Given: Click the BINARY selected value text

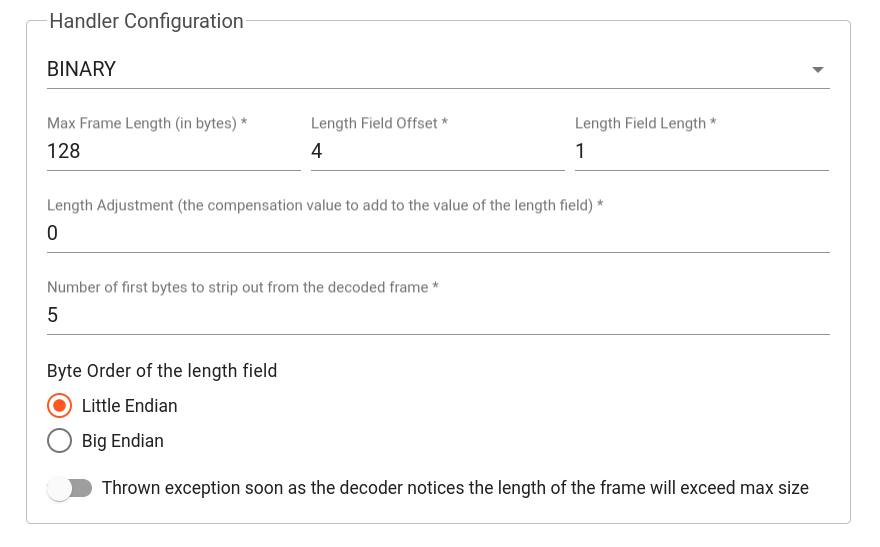Looking at the screenshot, I should coord(81,69).
